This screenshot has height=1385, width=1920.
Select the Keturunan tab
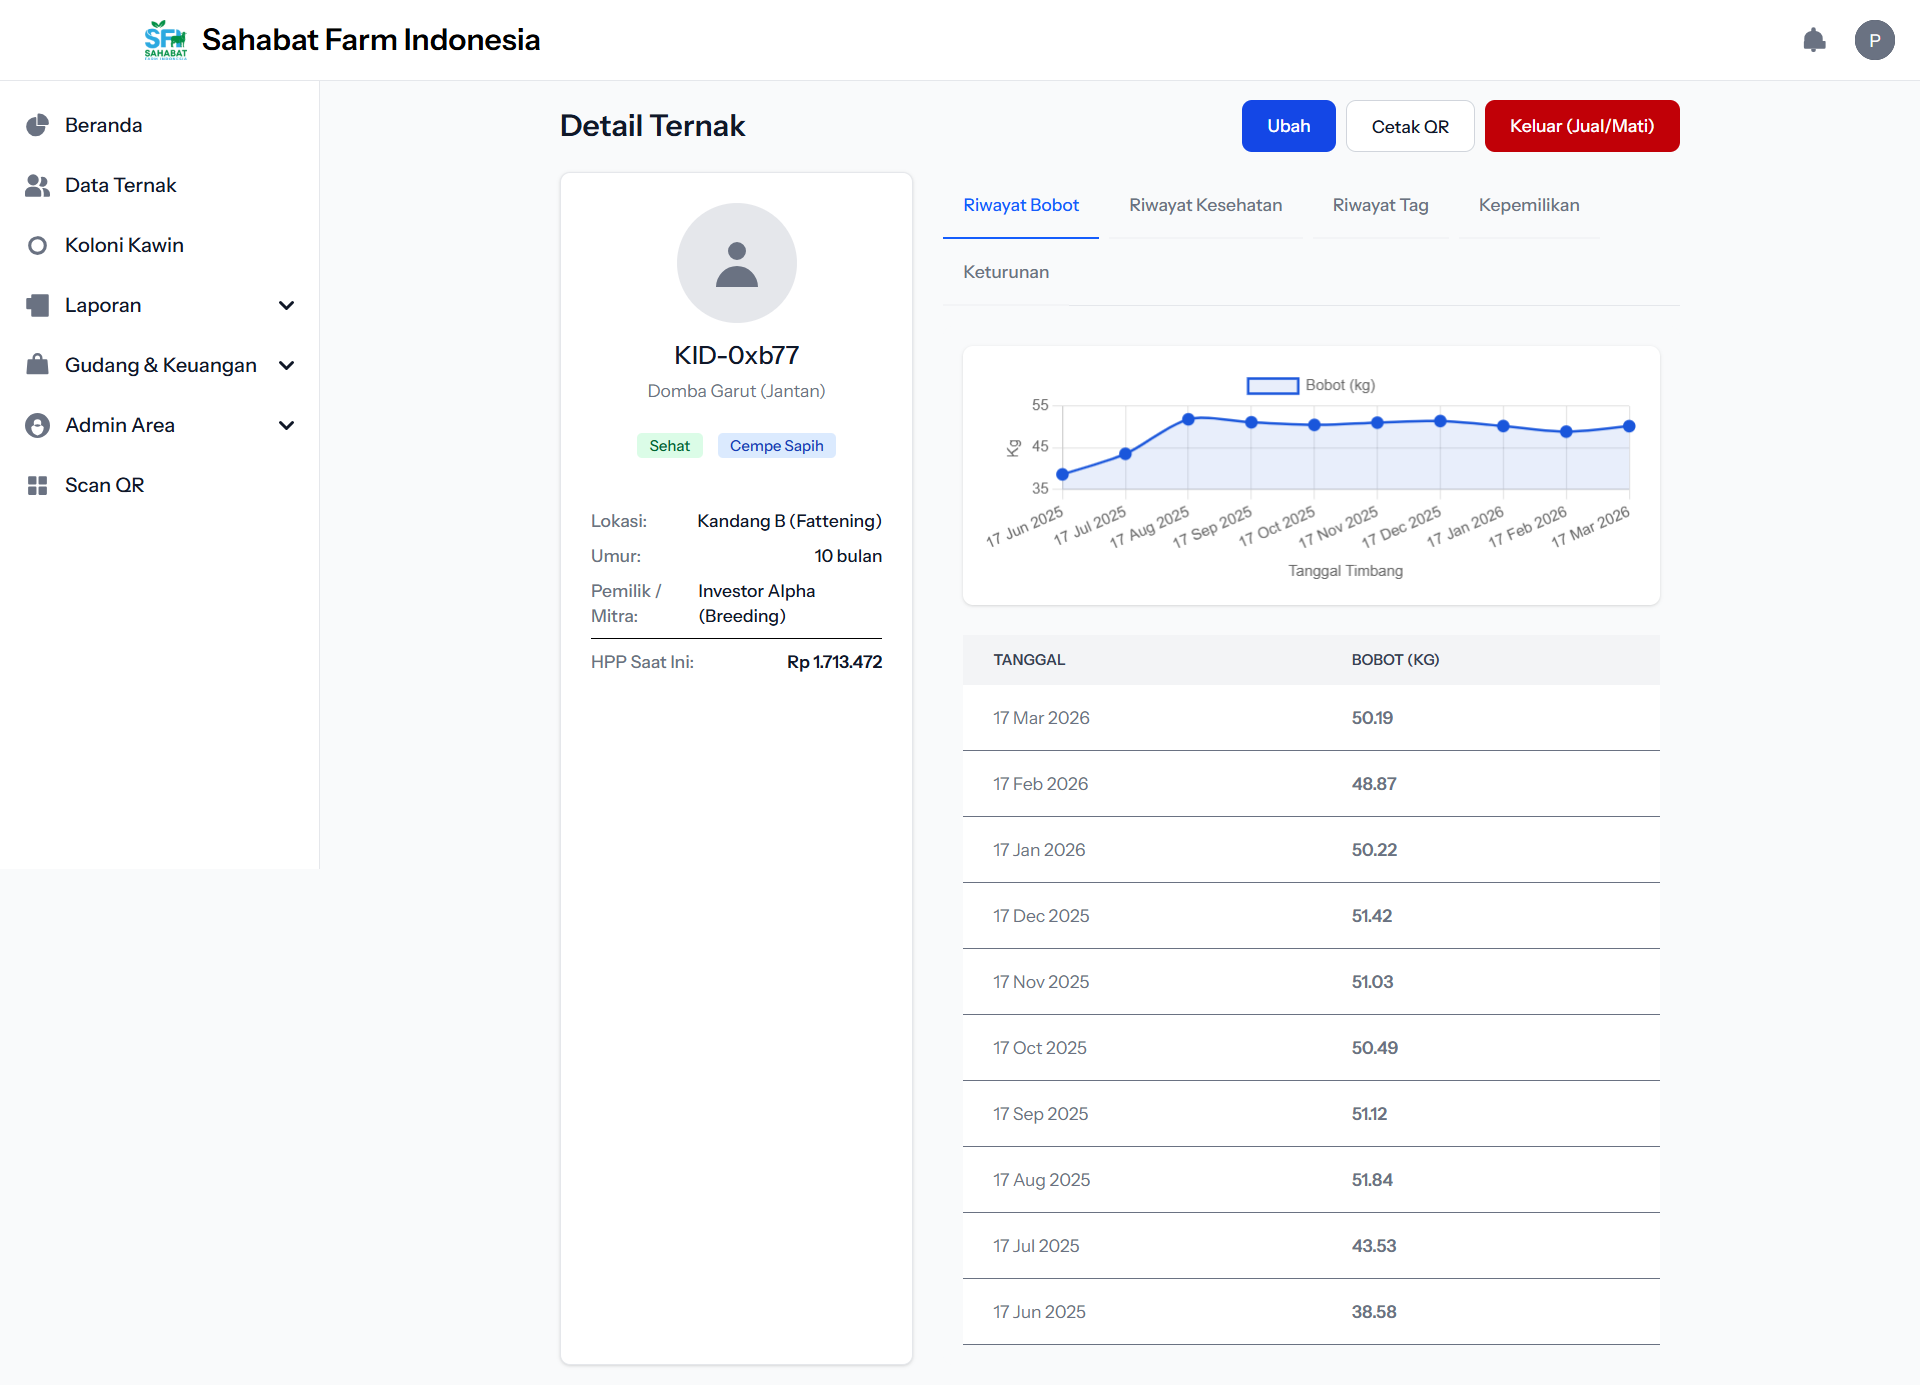pos(1005,272)
